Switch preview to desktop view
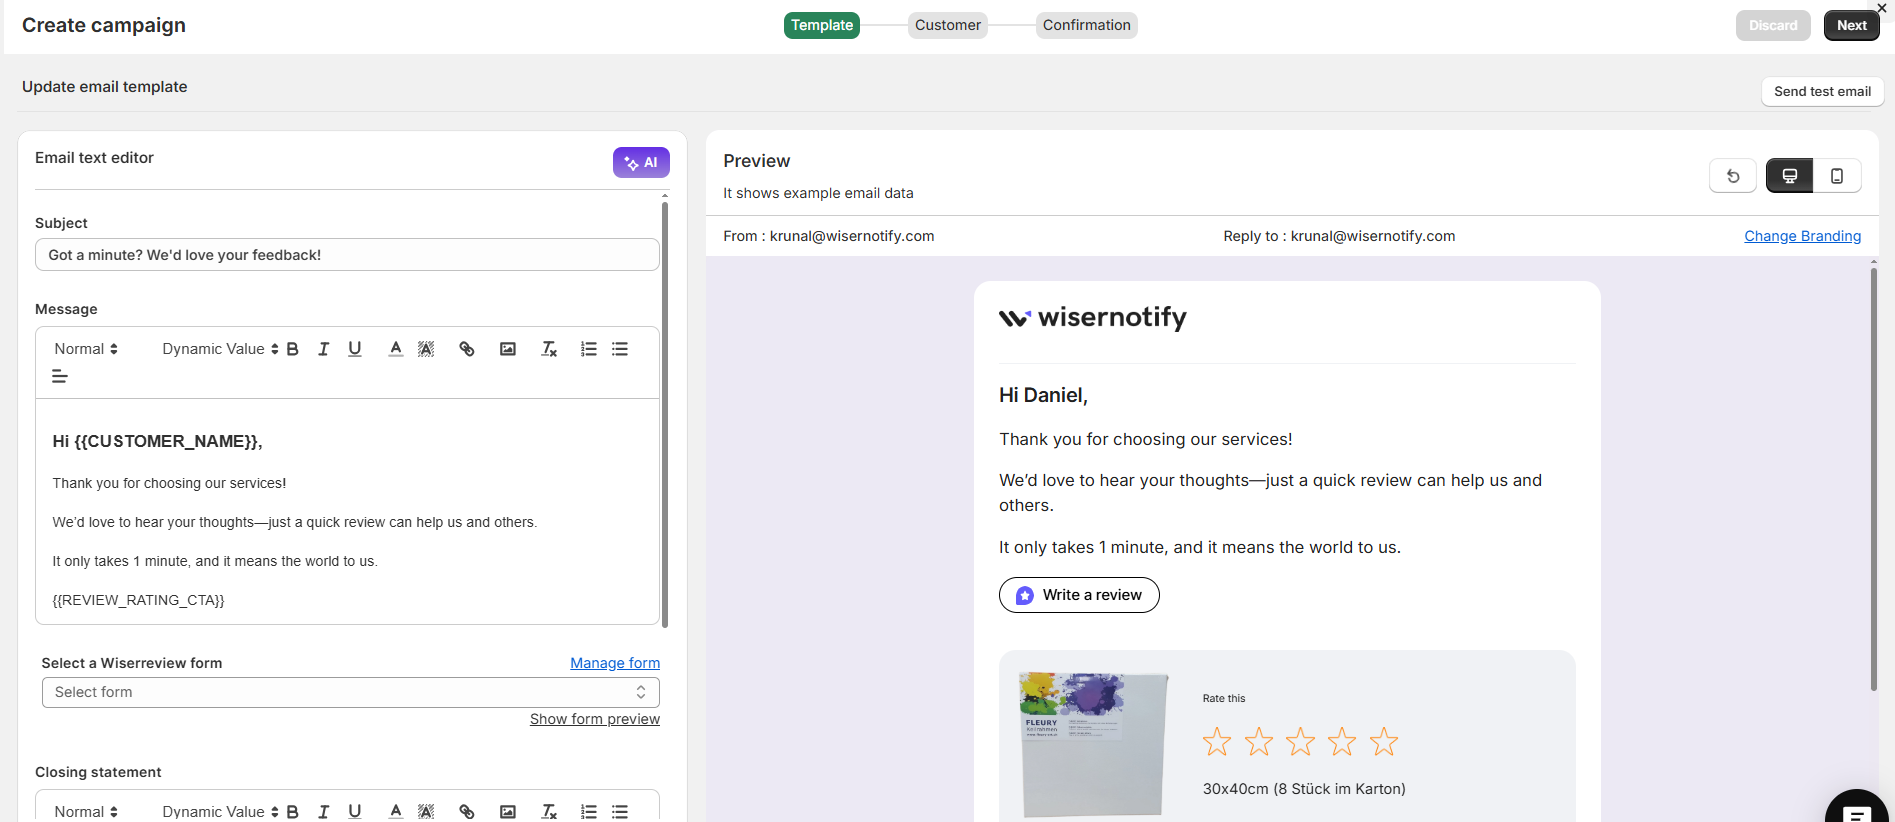Screen dimensions: 1895x822 (1790, 176)
